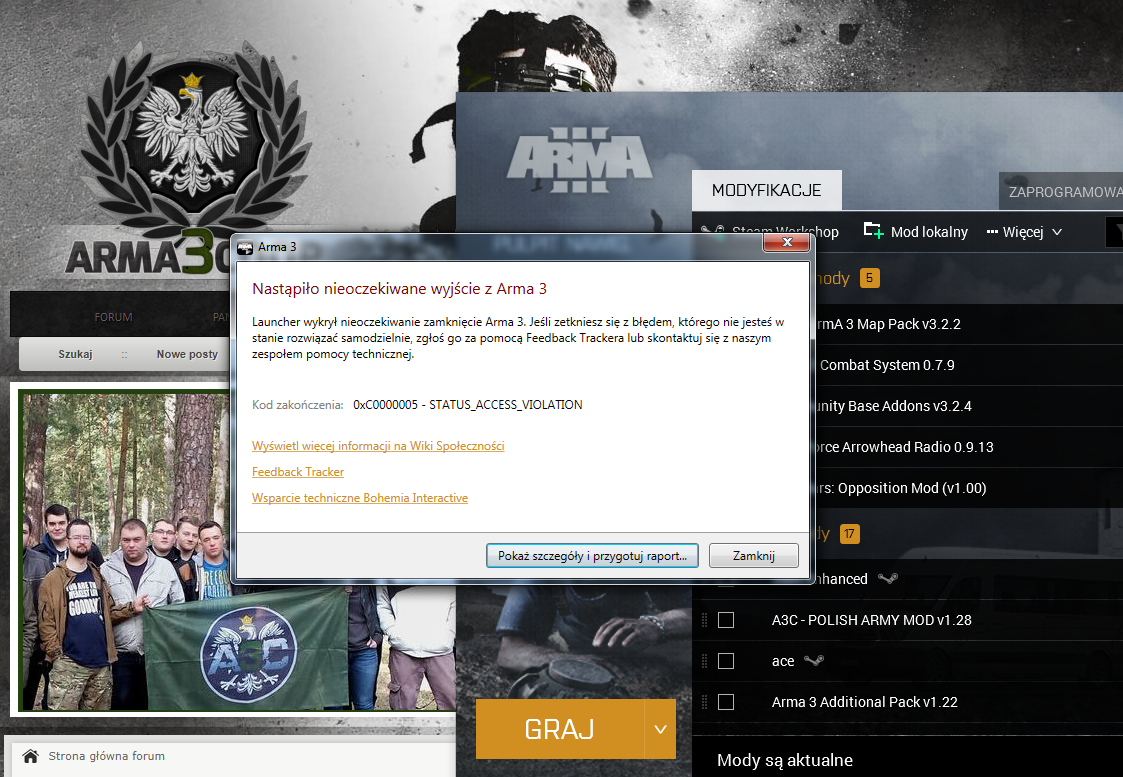Select the Arrowhead Radio 0.9.13 mod row
Viewport: 1123px width, 777px height.
[x=968, y=447]
